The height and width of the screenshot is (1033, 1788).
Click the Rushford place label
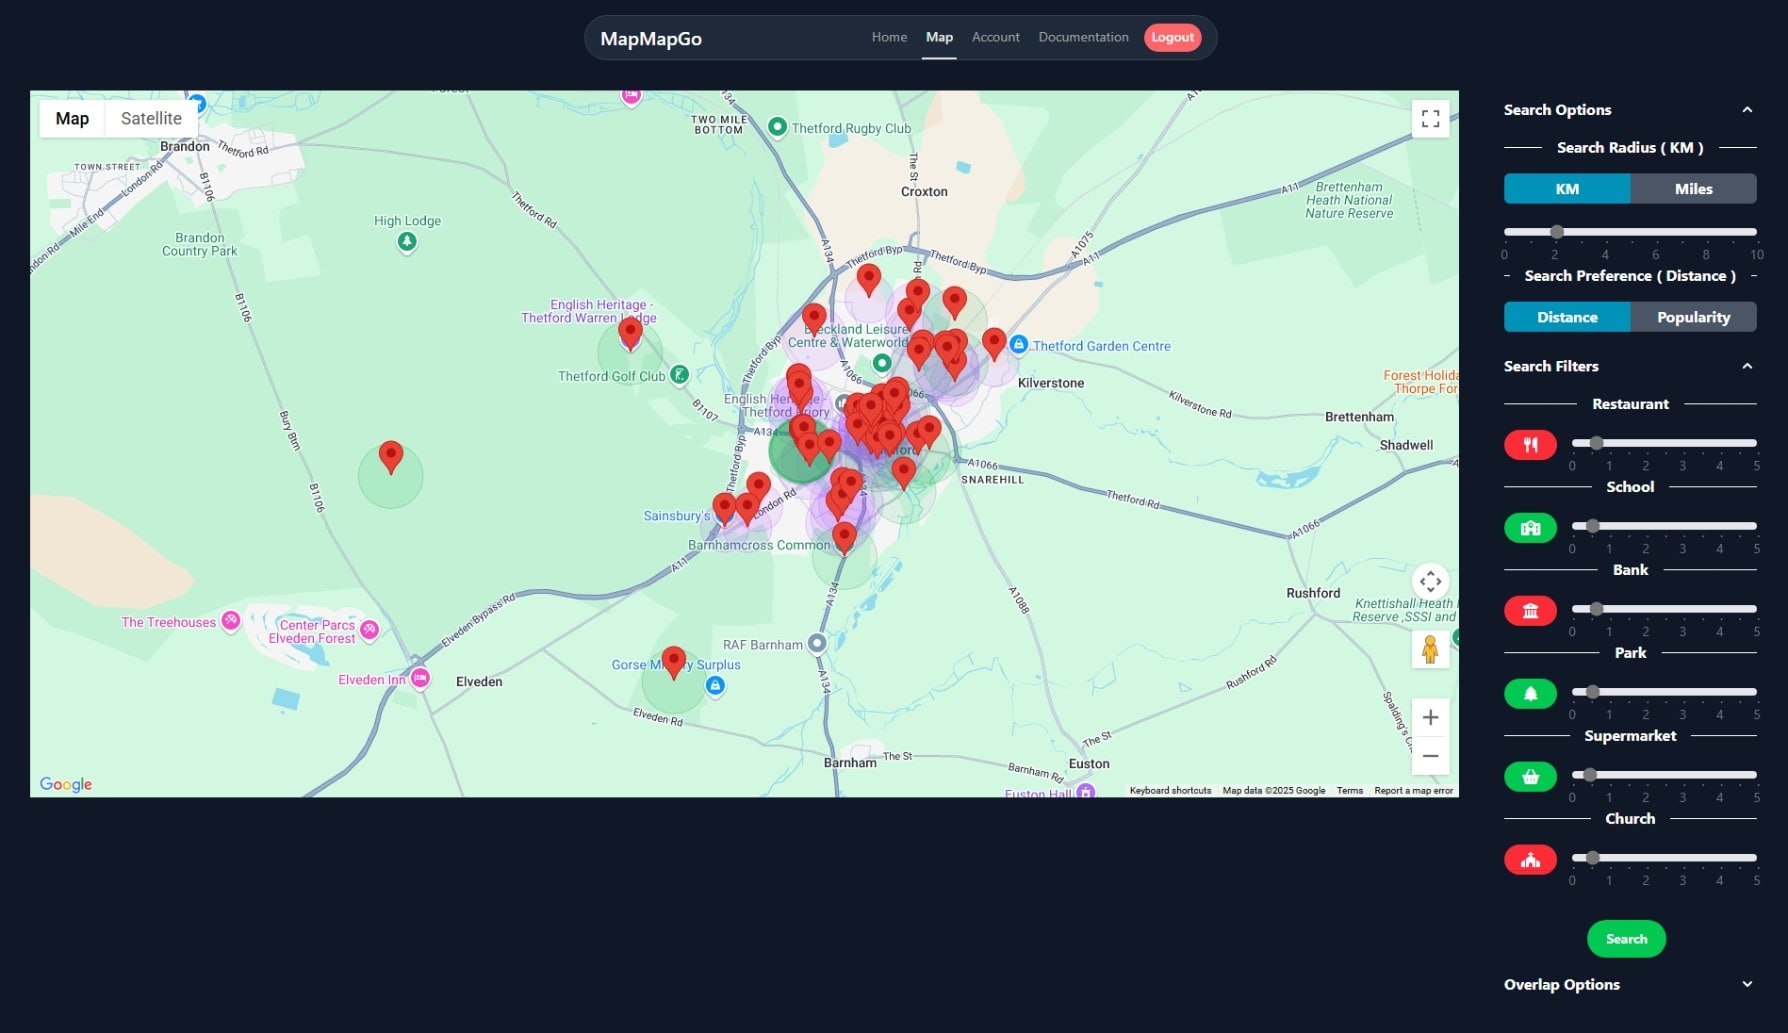(x=1313, y=593)
